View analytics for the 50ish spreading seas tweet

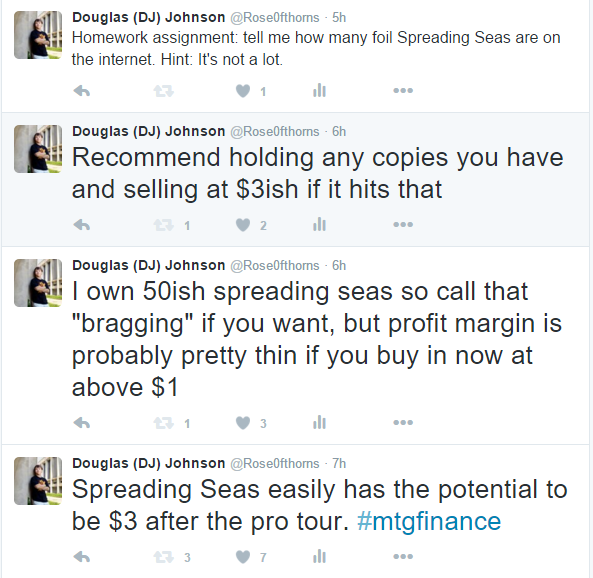click(x=320, y=422)
